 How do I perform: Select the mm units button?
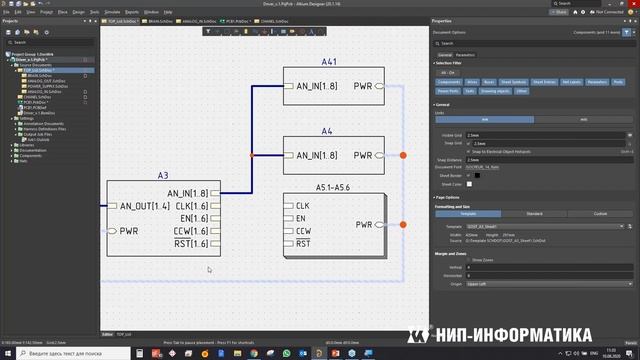(484, 120)
